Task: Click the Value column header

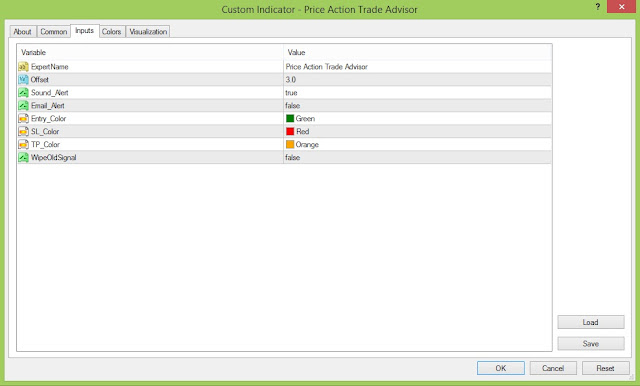Action: [x=418, y=52]
